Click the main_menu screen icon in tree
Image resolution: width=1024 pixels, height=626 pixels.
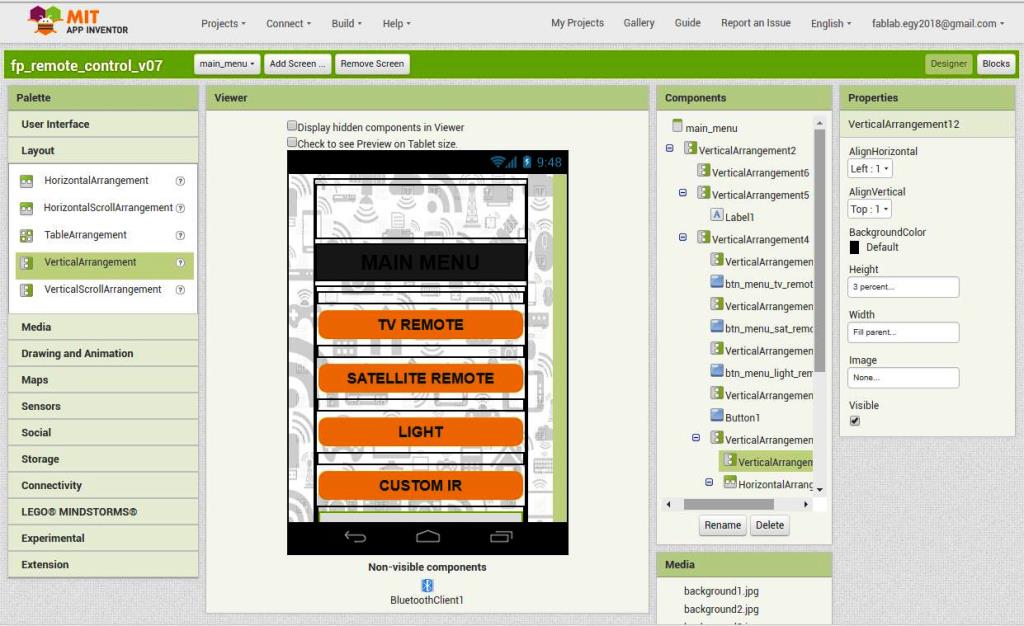click(677, 125)
